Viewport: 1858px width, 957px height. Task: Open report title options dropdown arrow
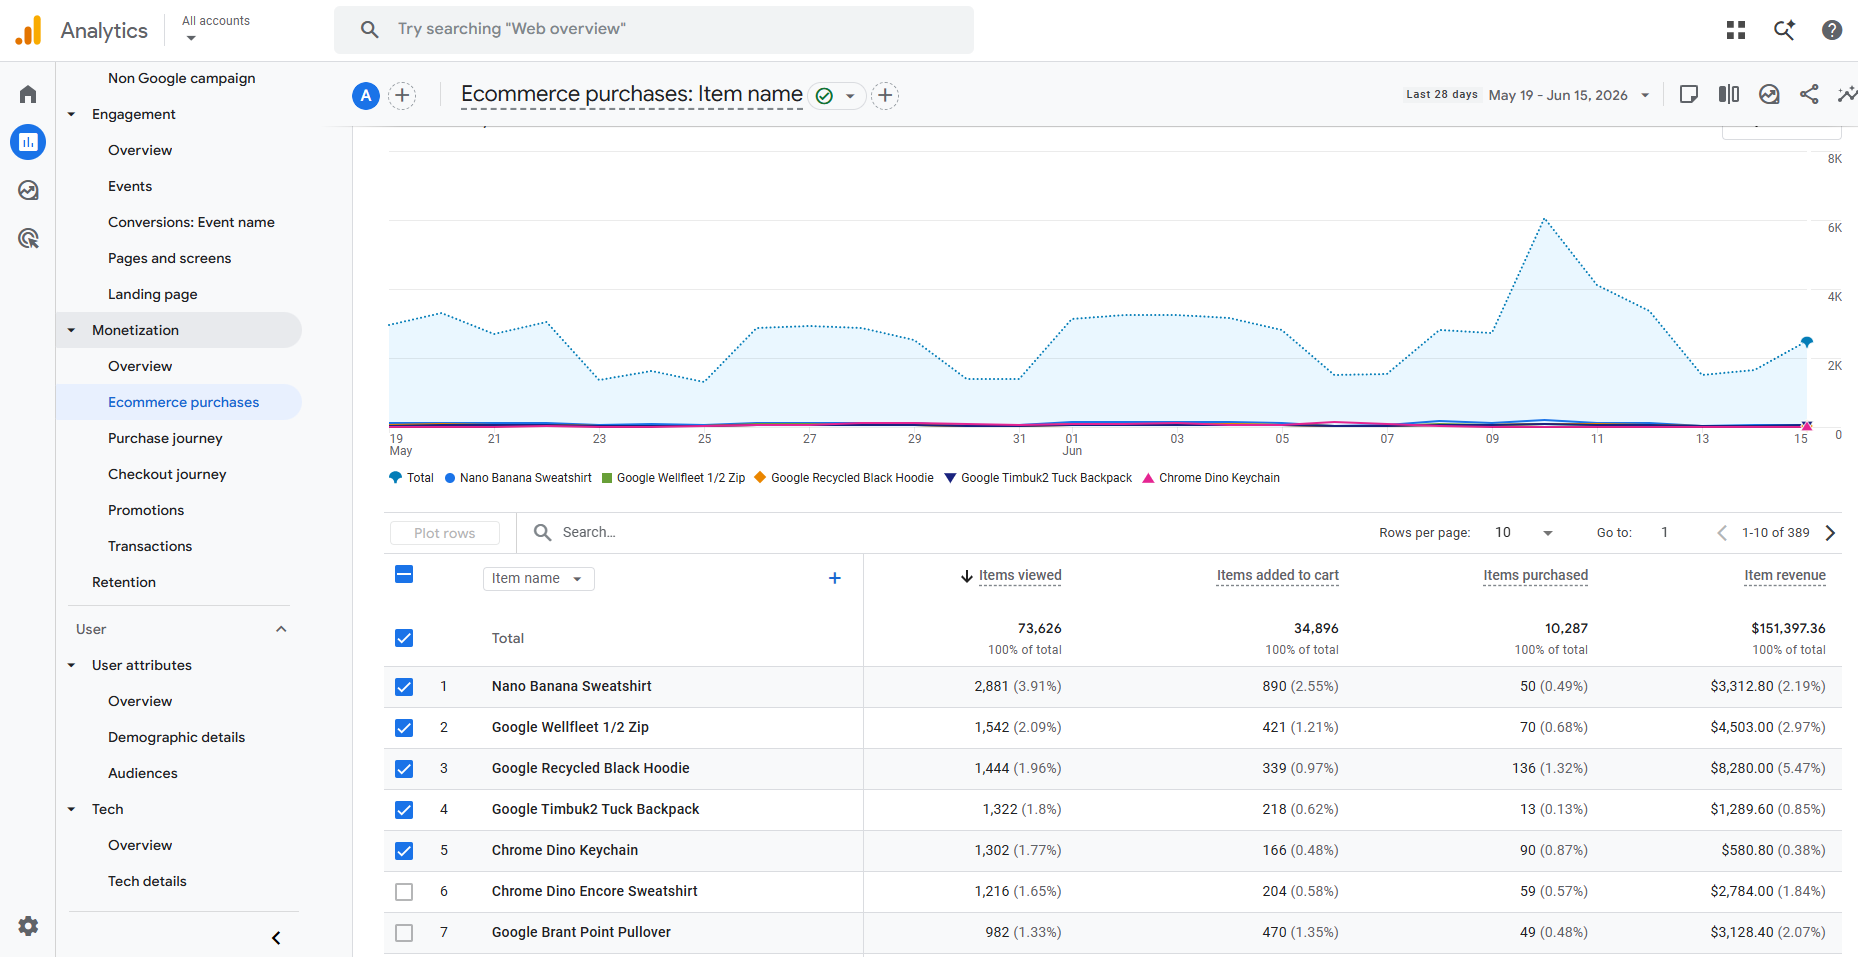point(850,96)
